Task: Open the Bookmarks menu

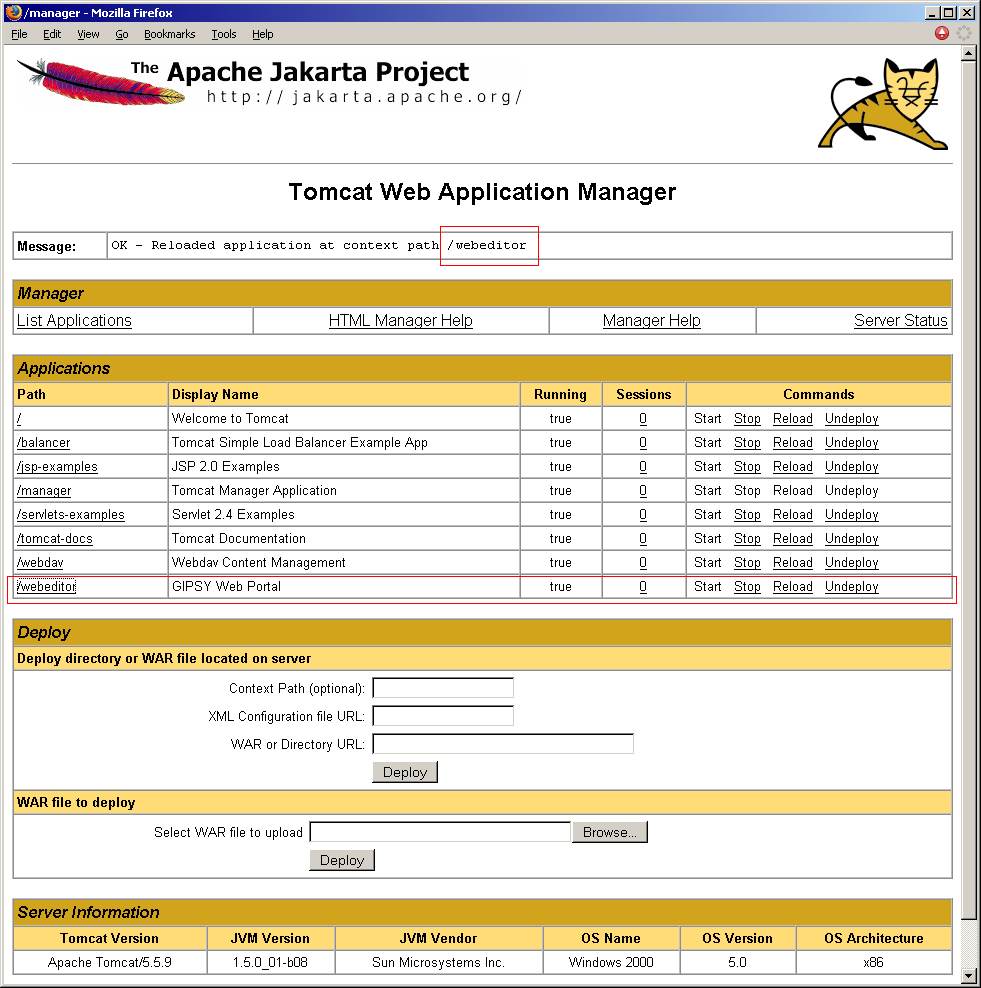Action: click(169, 34)
